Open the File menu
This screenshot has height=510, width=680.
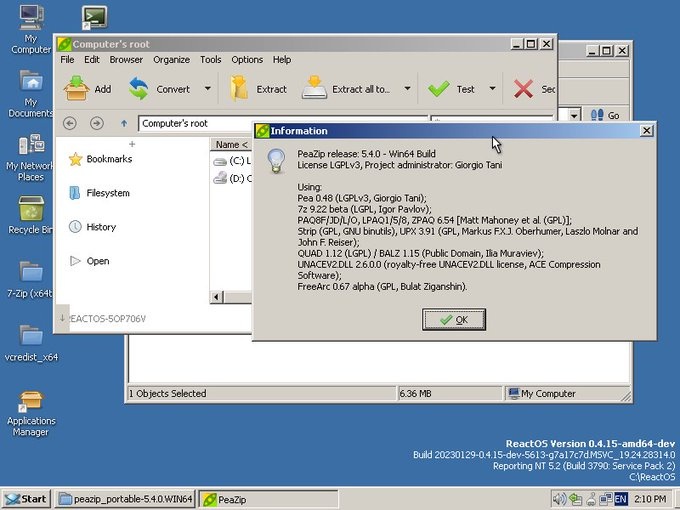click(x=67, y=59)
